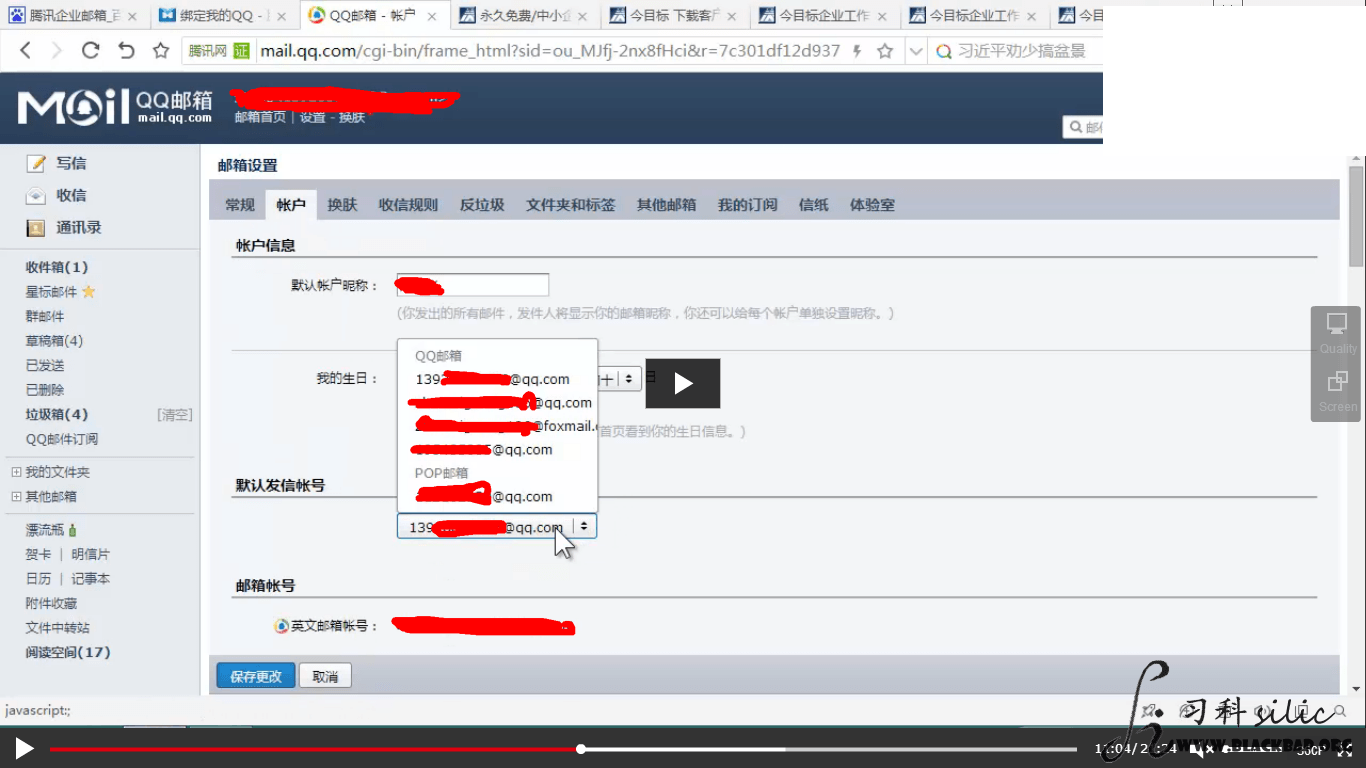Click the 取消 button
Screen dimensions: 1366x768
(325, 677)
